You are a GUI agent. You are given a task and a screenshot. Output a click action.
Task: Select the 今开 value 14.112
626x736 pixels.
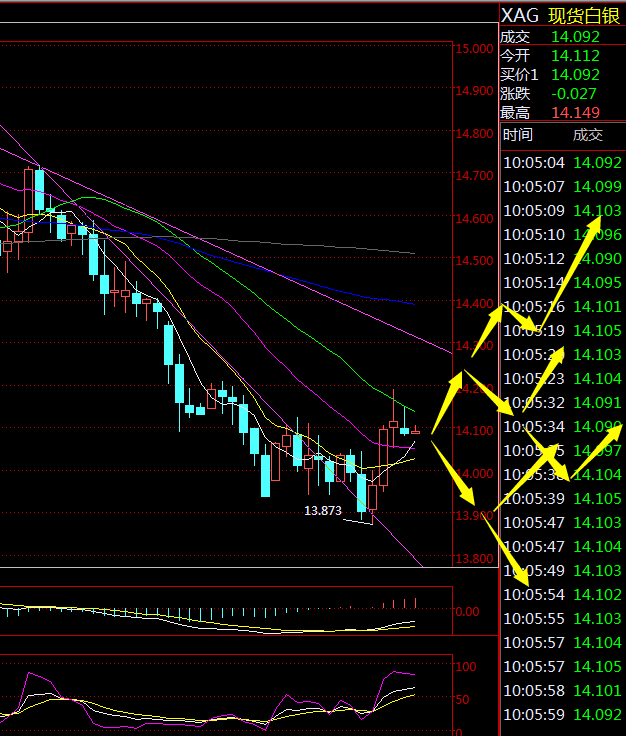575,56
